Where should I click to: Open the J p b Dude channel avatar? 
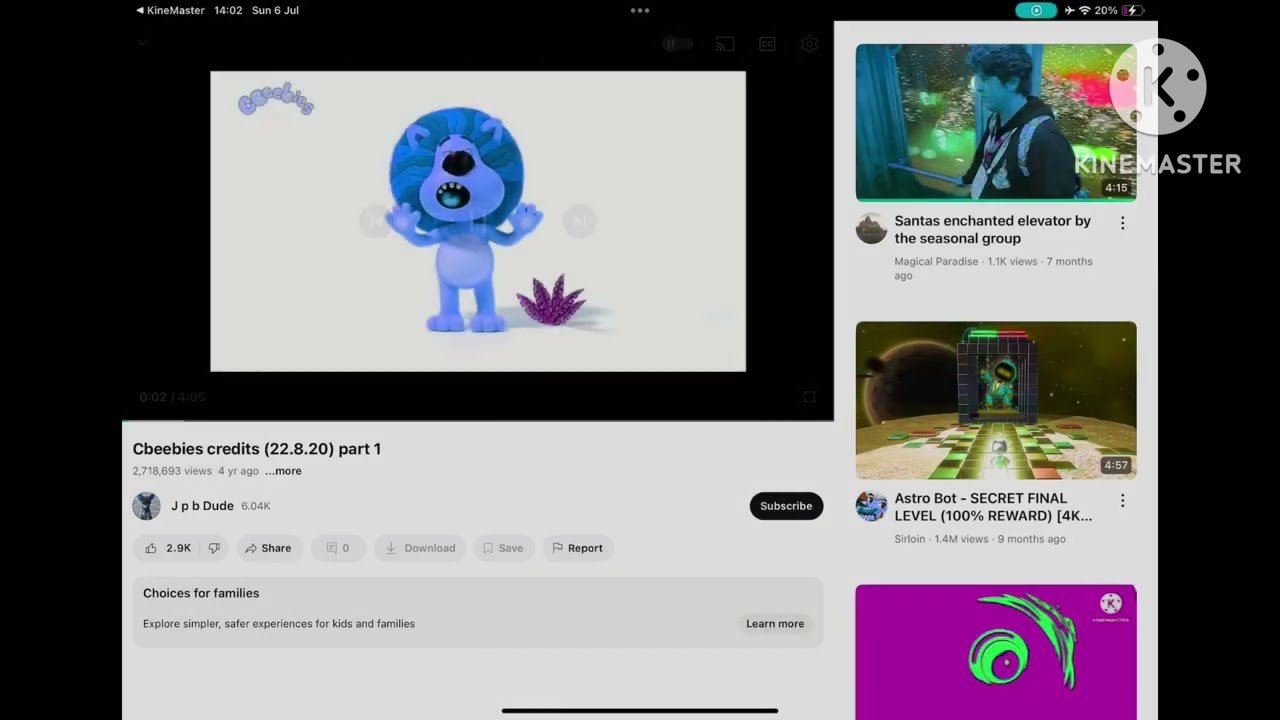146,506
